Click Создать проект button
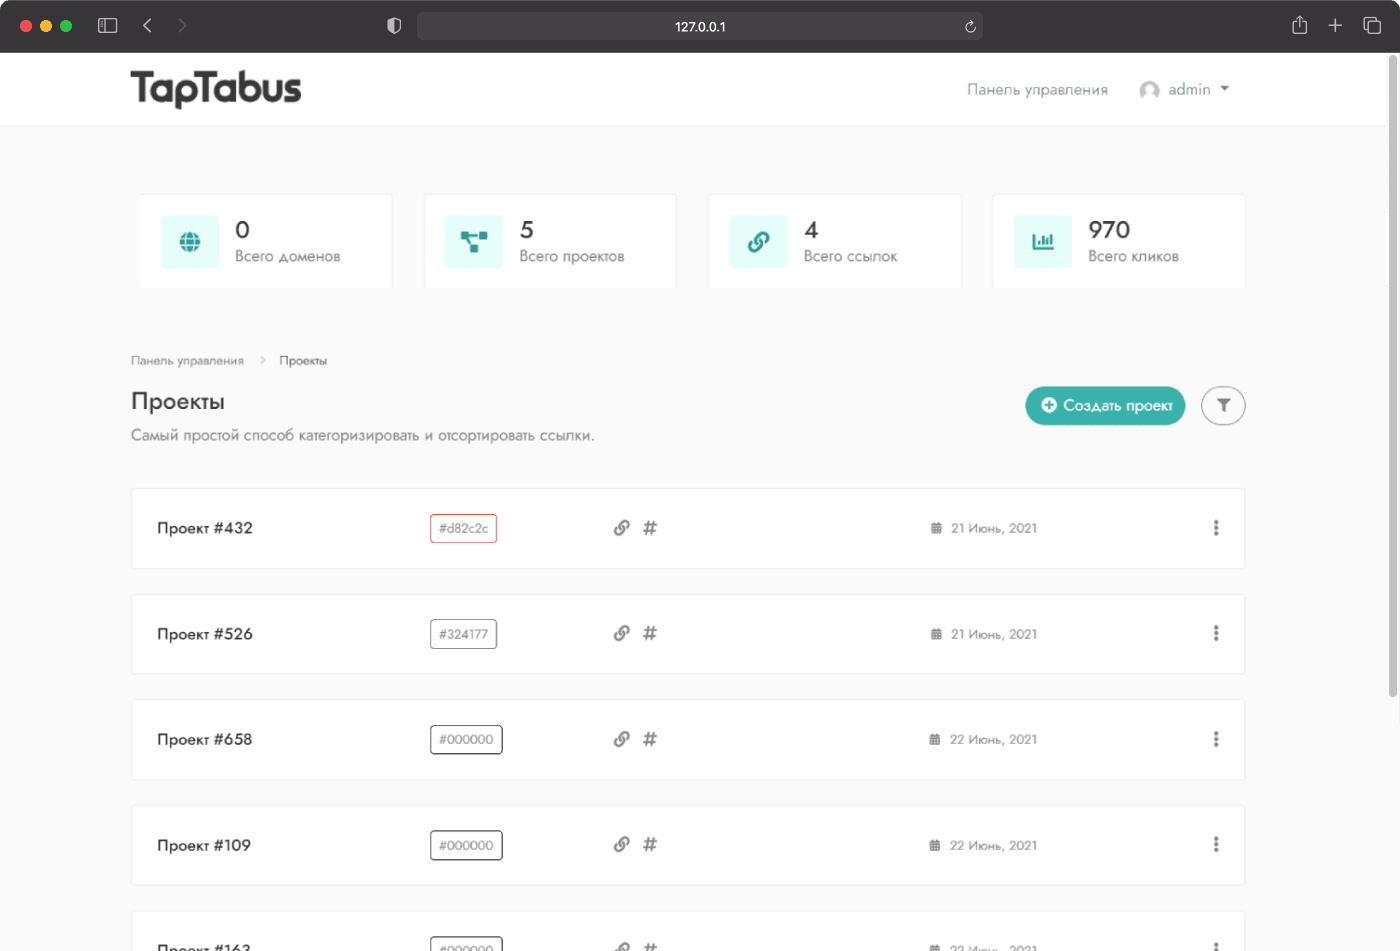 pyautogui.click(x=1105, y=405)
